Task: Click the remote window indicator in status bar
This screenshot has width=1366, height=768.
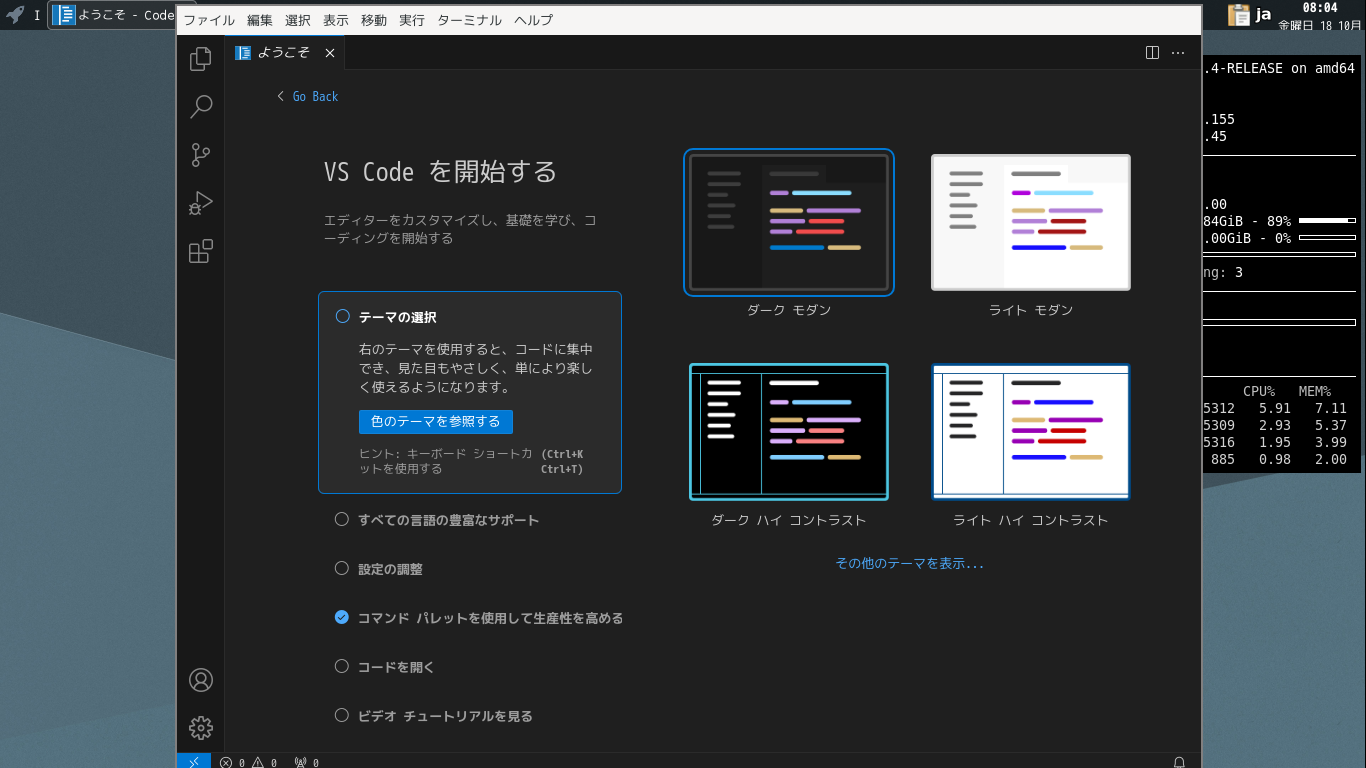Action: (x=194, y=761)
